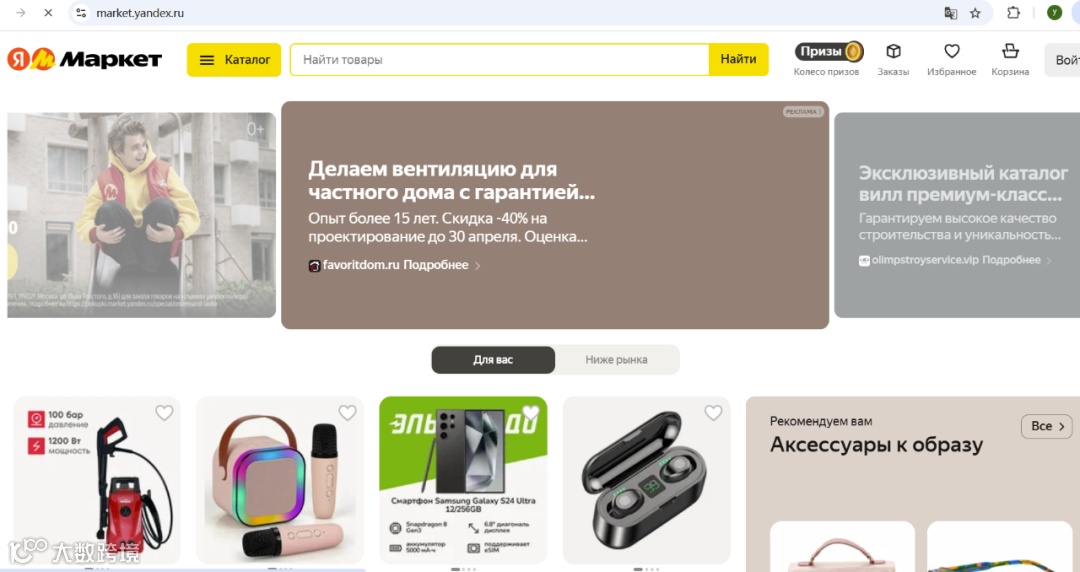Switch to the Ниже рынка tab

click(616, 360)
